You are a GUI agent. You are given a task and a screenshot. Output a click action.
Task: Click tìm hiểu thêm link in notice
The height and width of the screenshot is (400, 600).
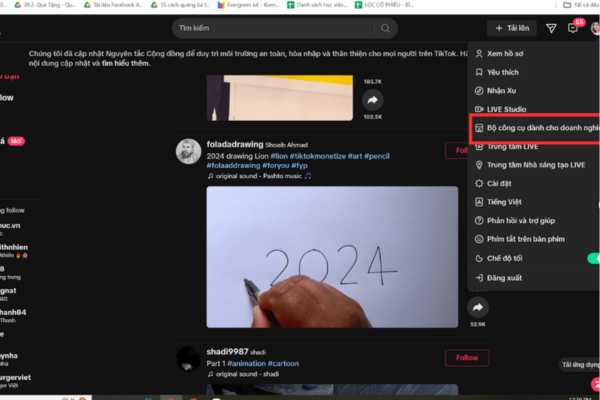(x=126, y=64)
